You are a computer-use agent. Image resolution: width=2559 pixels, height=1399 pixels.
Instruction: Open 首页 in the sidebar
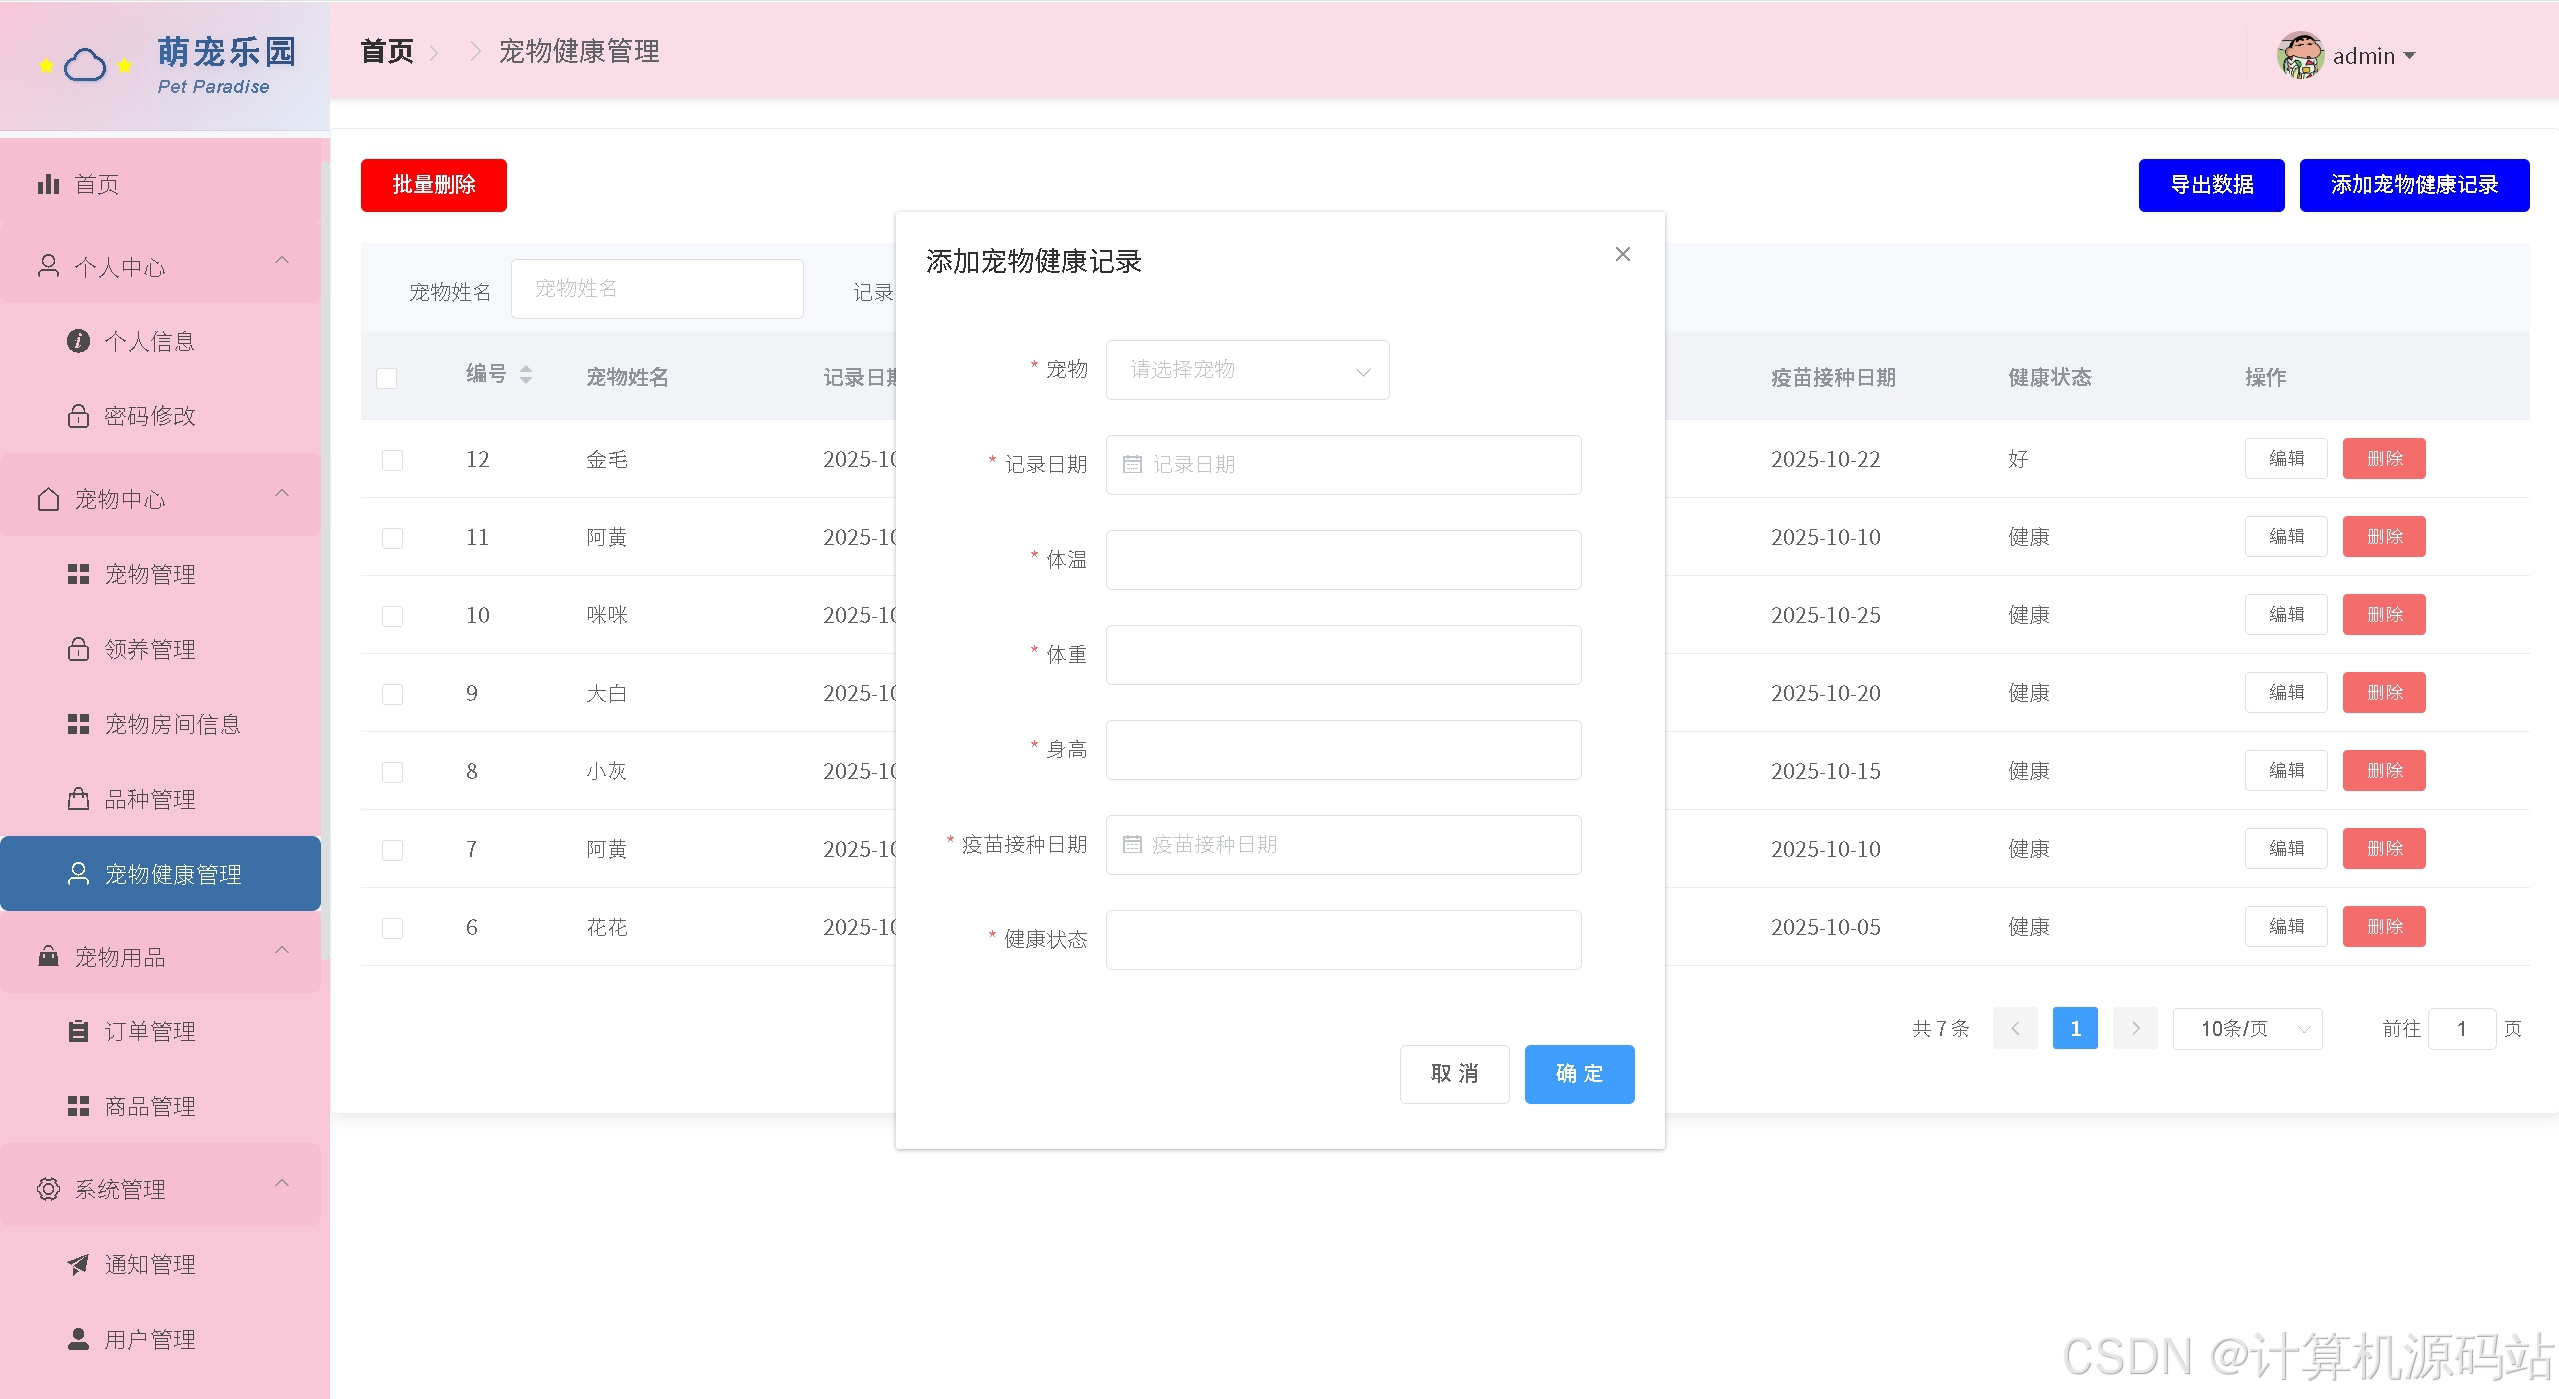(160, 184)
